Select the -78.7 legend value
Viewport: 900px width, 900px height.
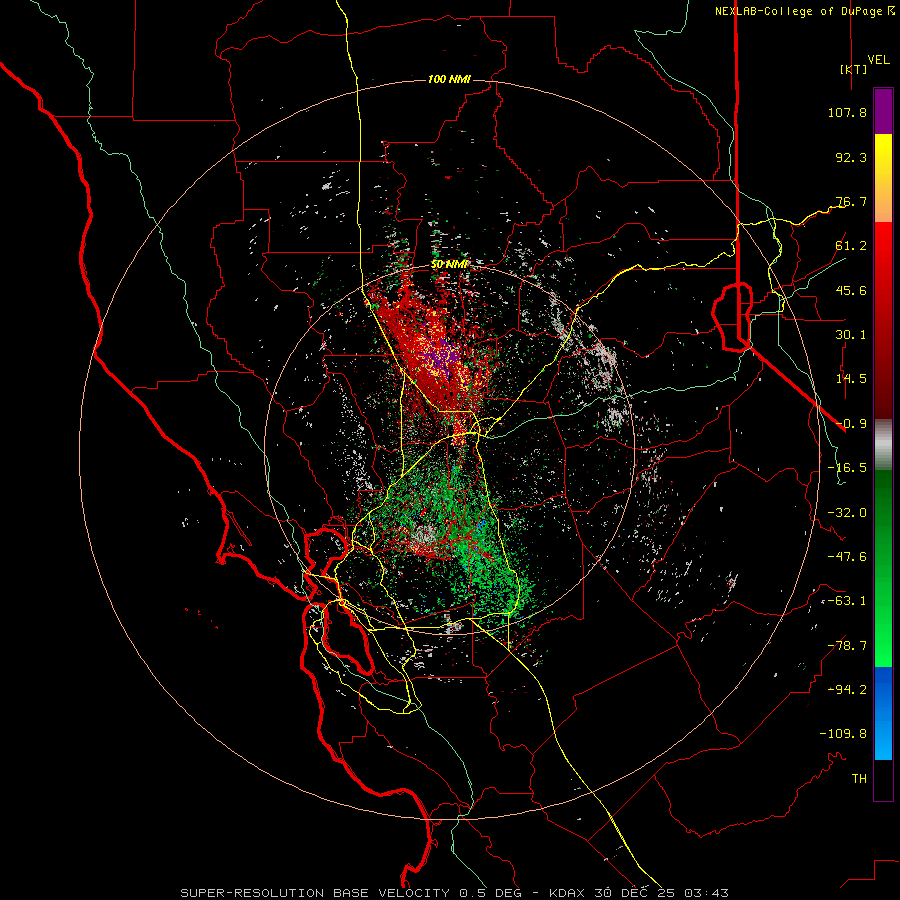tap(847, 646)
